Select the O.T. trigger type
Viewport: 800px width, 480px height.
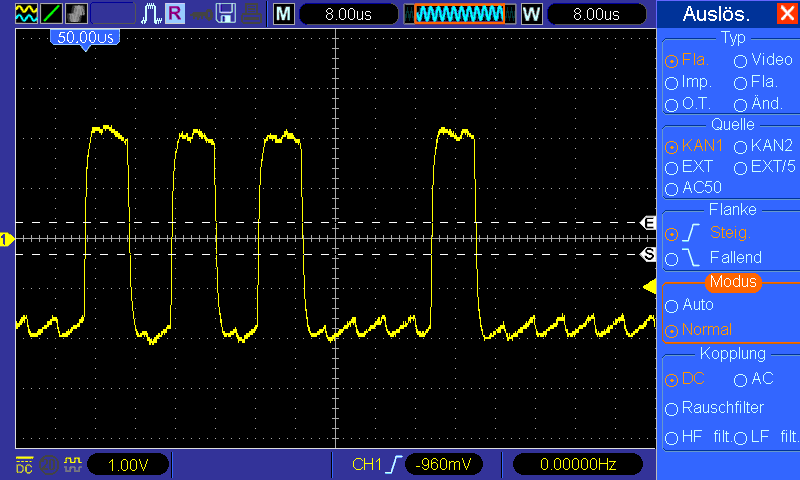click(688, 104)
